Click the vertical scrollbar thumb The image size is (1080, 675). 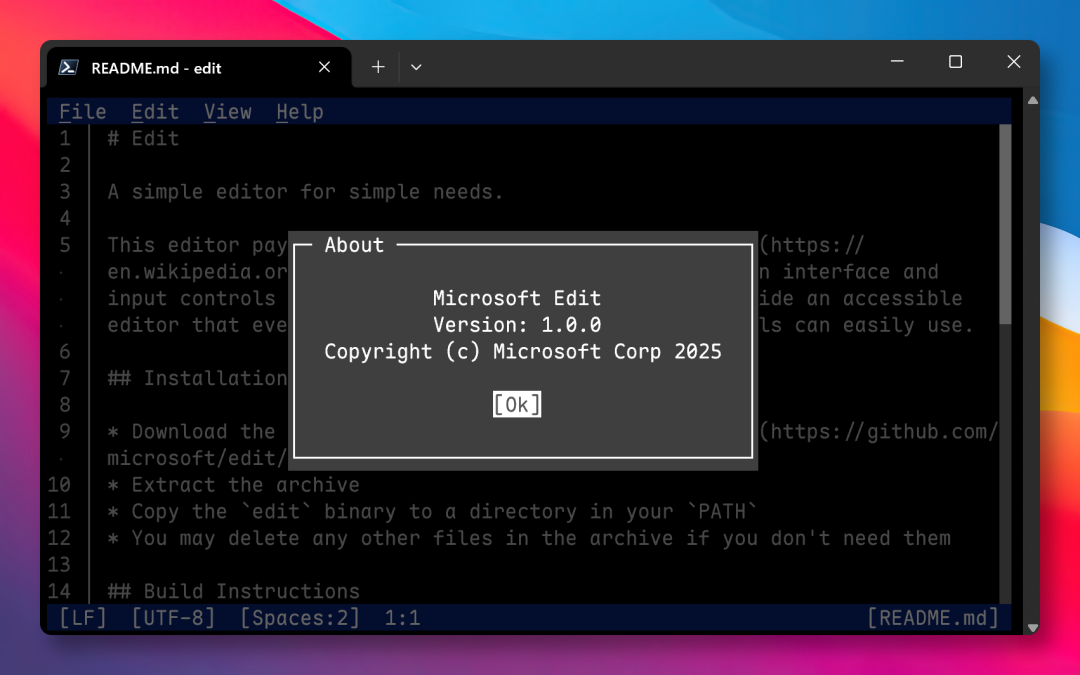[x=1005, y=224]
